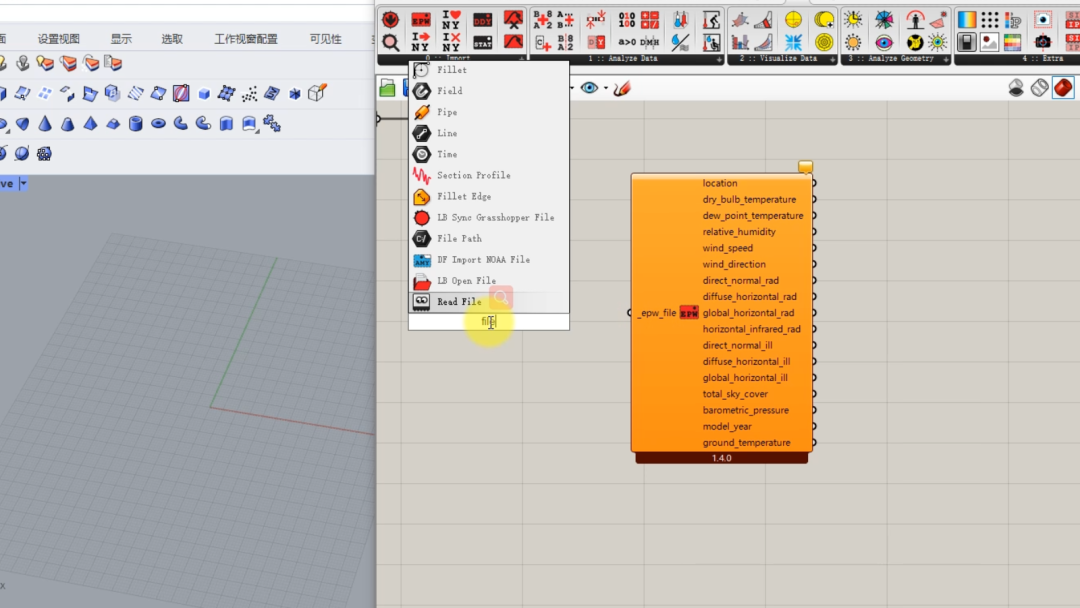Click the _epw_file input on the component
The width and height of the screenshot is (1080, 608).
[656, 313]
